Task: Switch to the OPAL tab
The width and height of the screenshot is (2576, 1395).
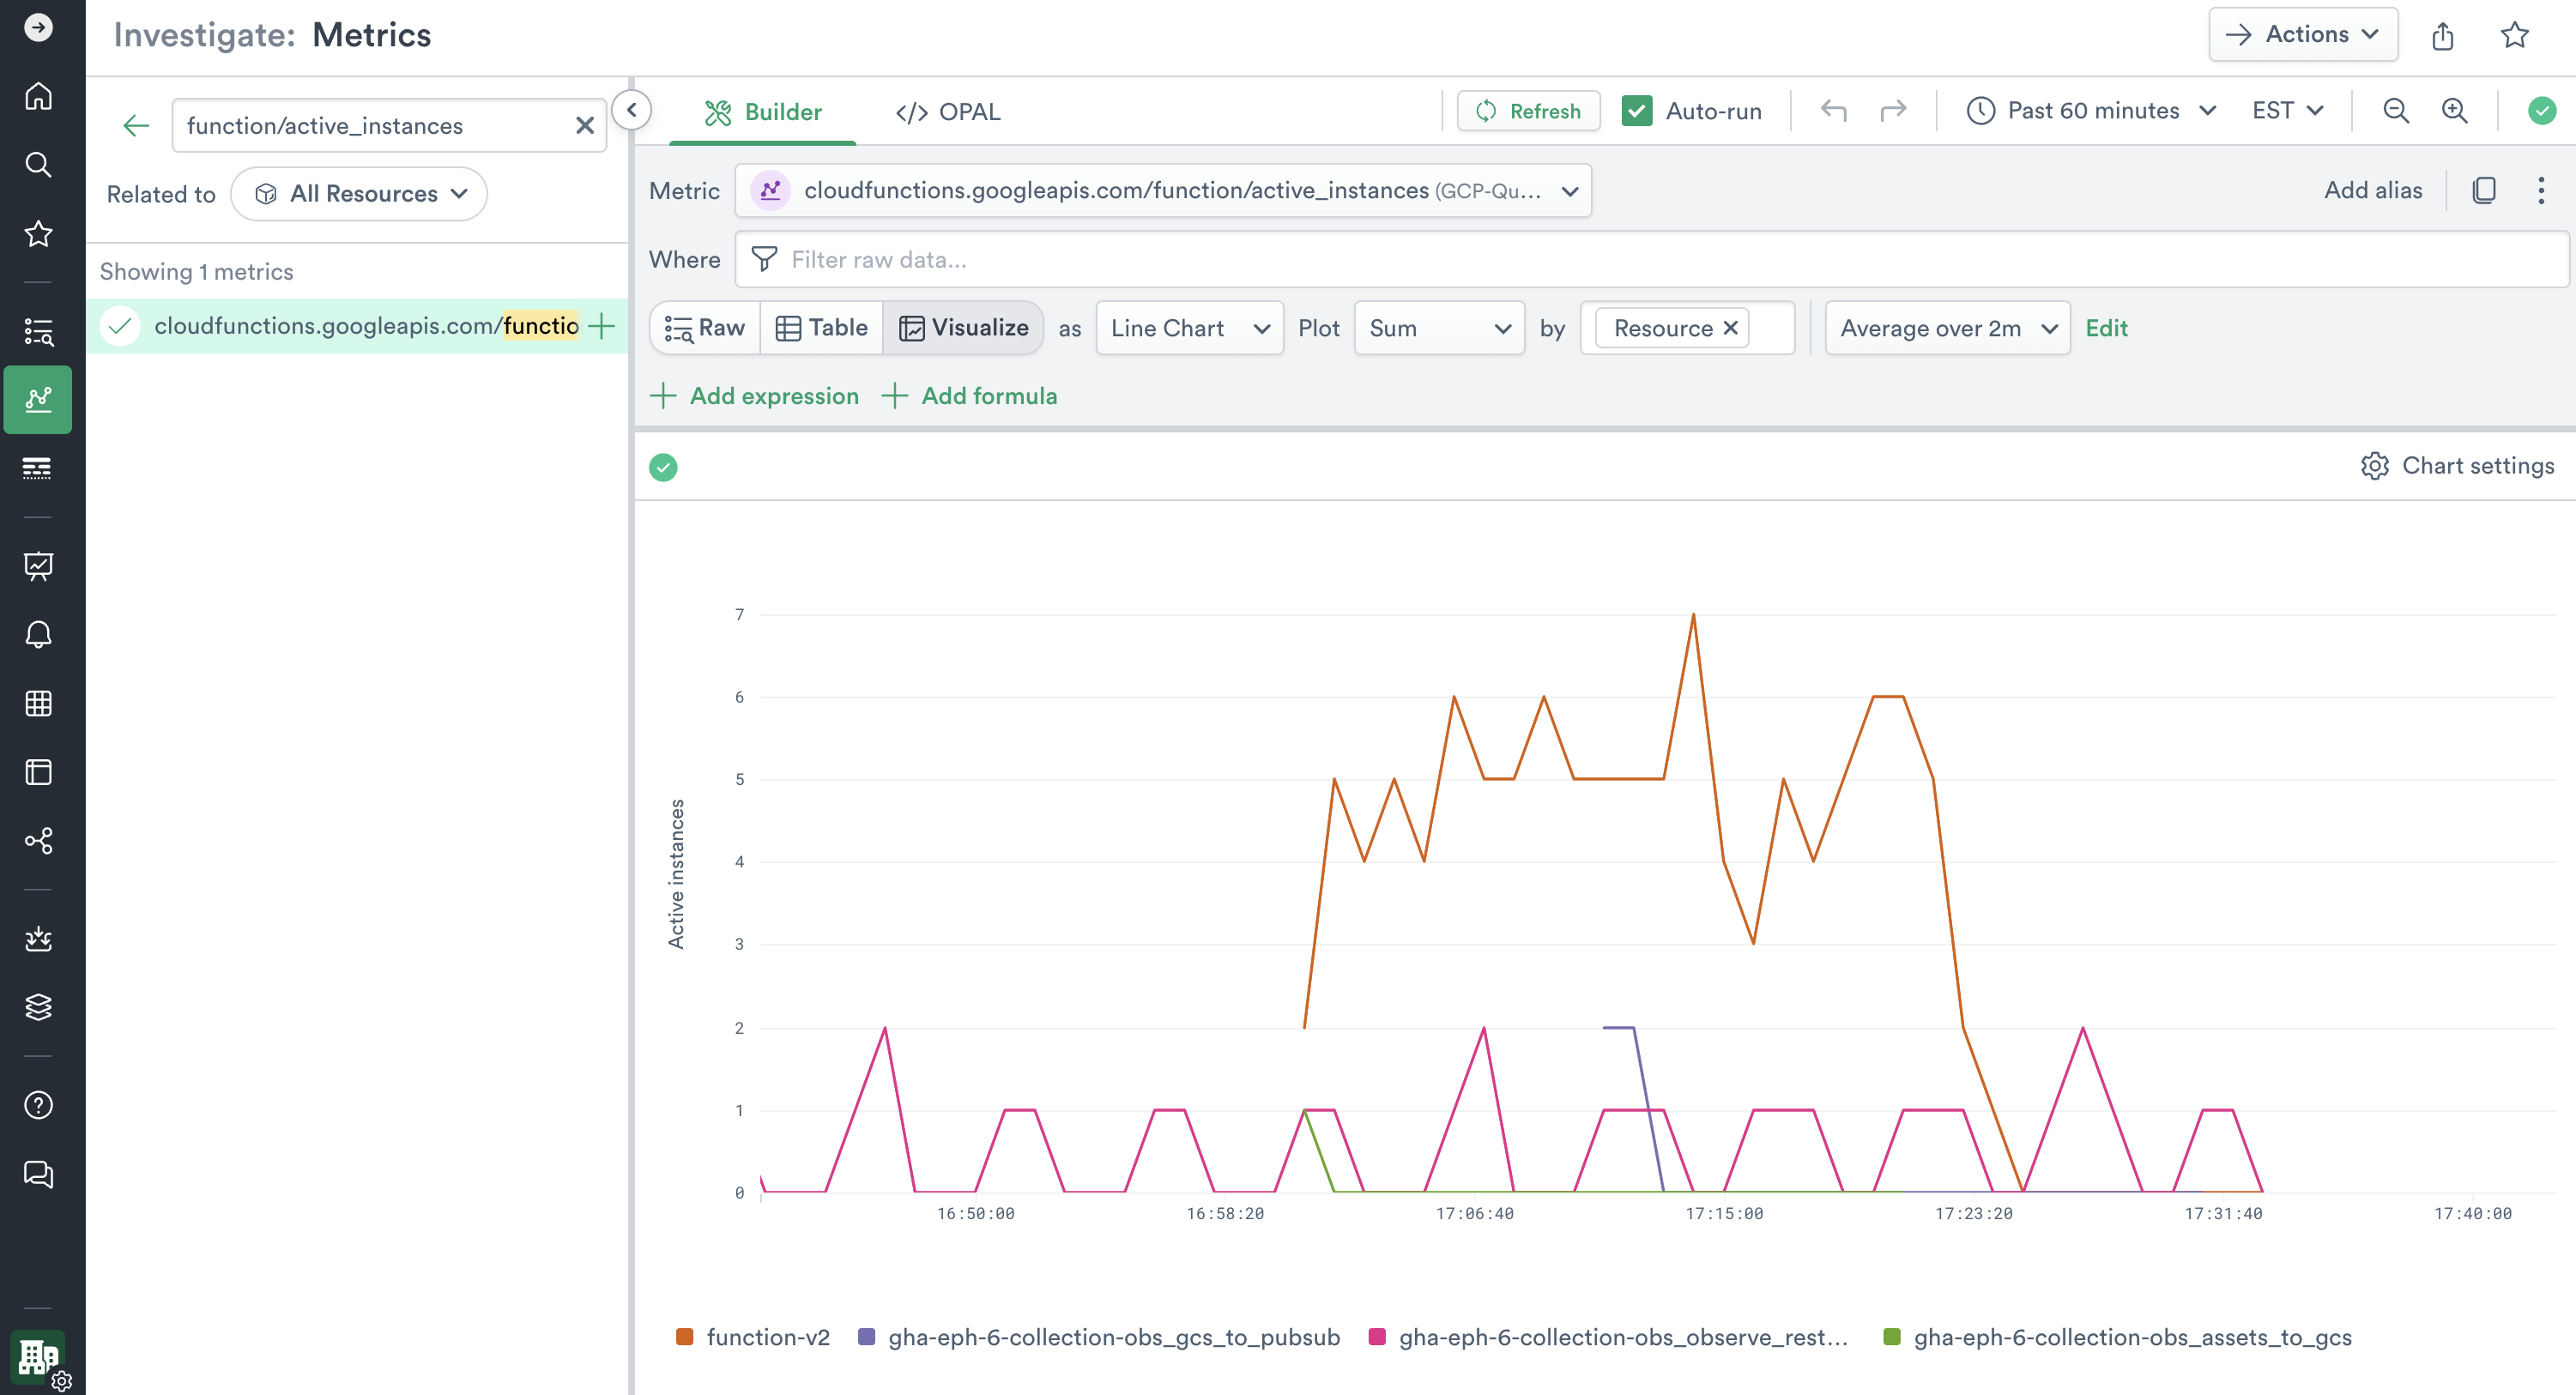Action: (x=948, y=112)
